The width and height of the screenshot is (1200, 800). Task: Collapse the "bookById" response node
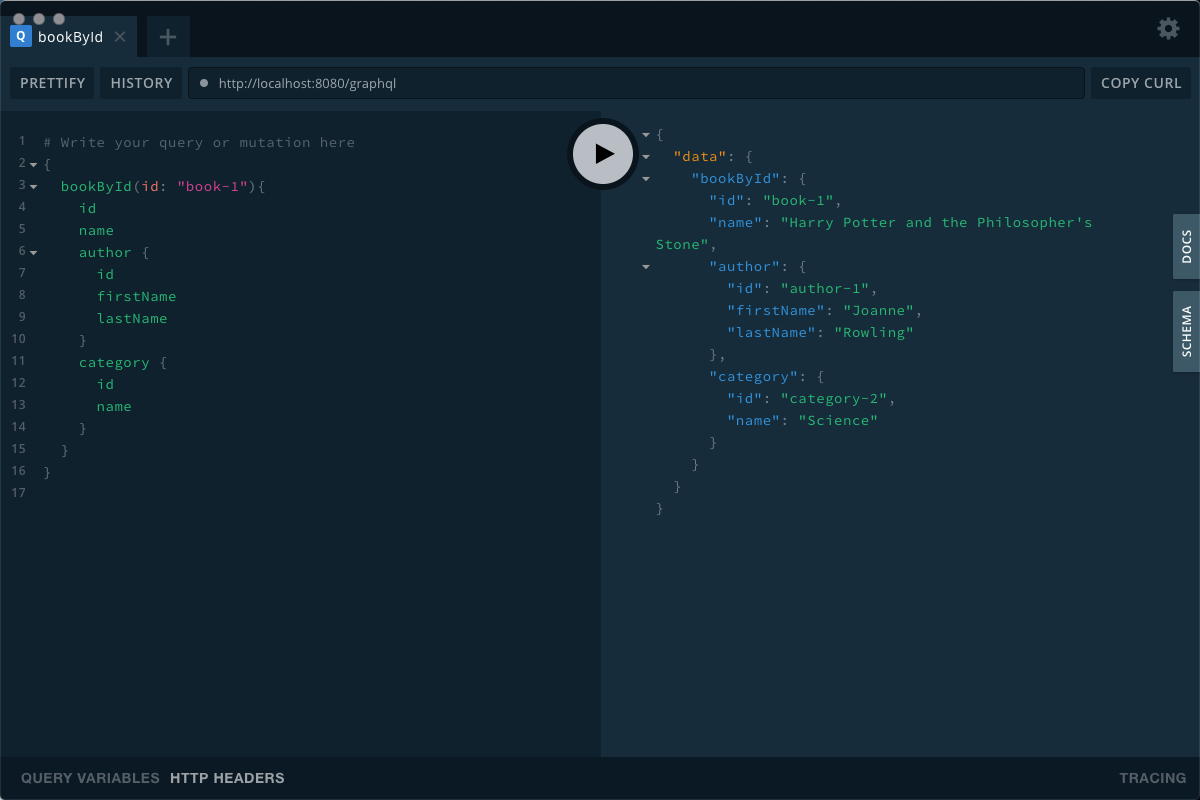click(x=646, y=178)
